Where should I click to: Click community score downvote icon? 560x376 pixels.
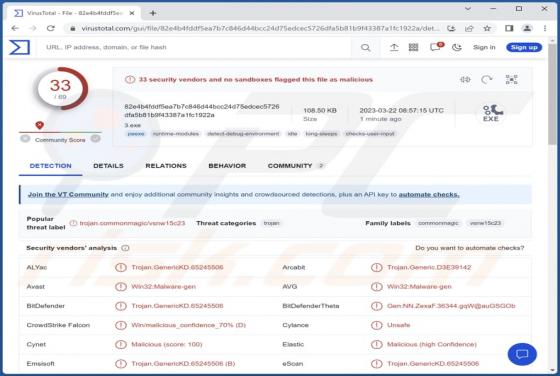point(25,139)
